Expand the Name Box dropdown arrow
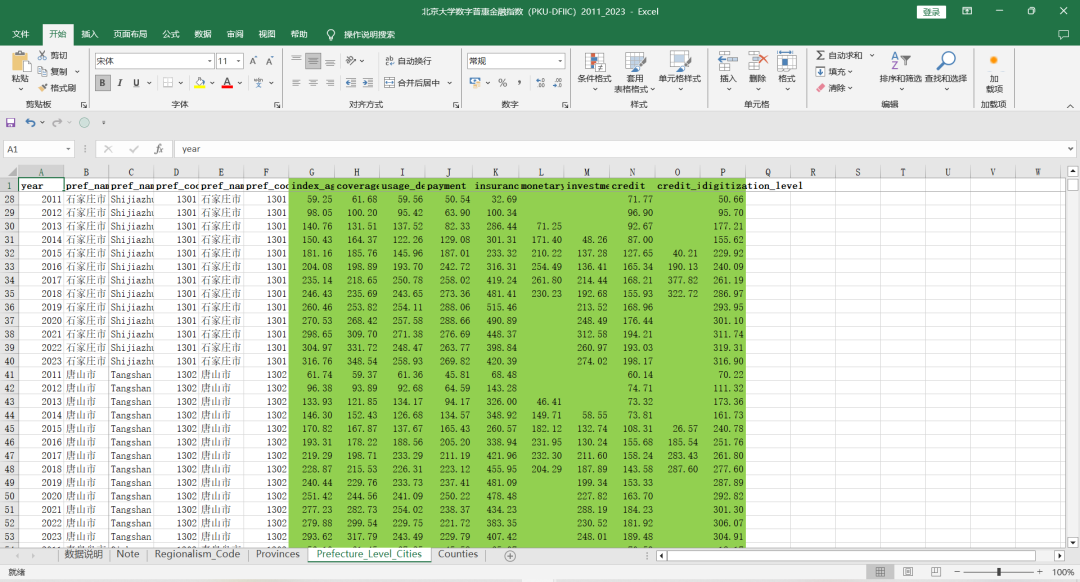The width and height of the screenshot is (1080, 582). [68, 149]
